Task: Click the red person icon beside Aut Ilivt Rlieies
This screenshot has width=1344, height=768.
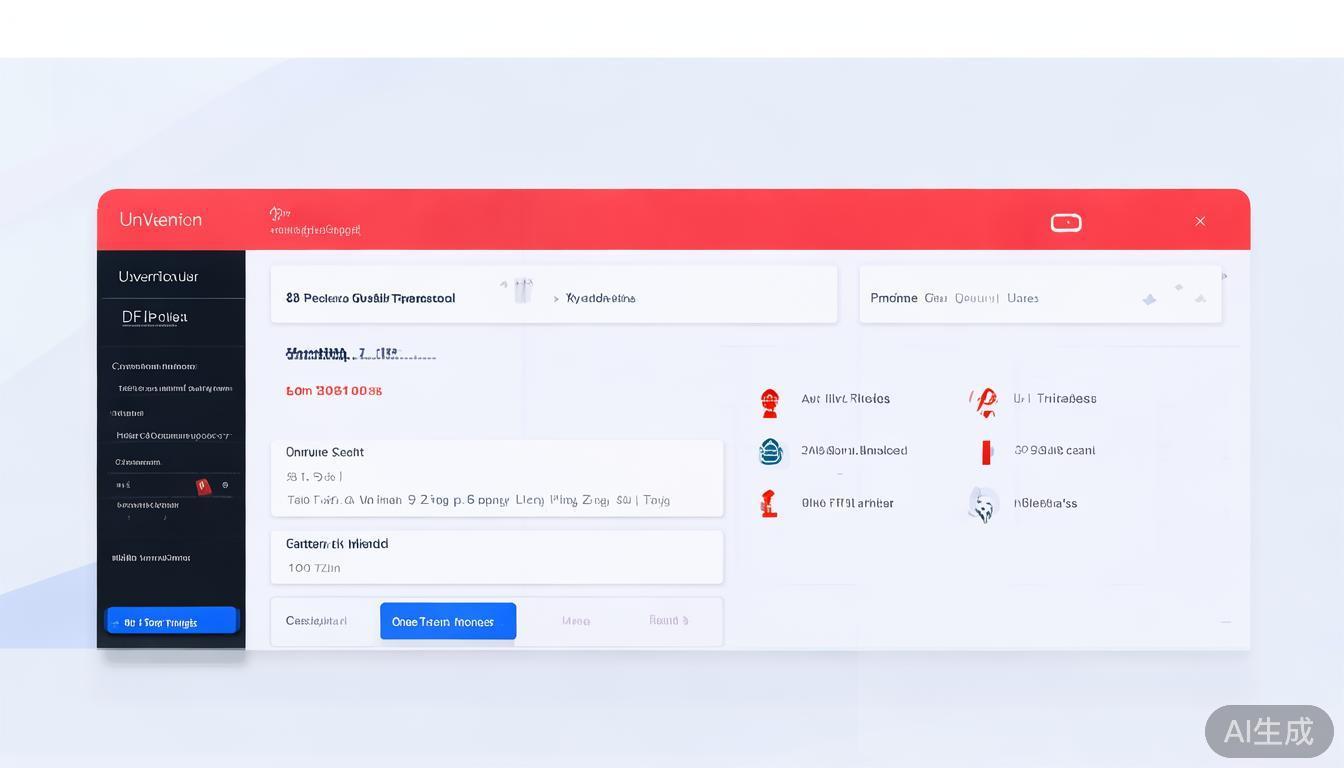Action: tap(769, 402)
